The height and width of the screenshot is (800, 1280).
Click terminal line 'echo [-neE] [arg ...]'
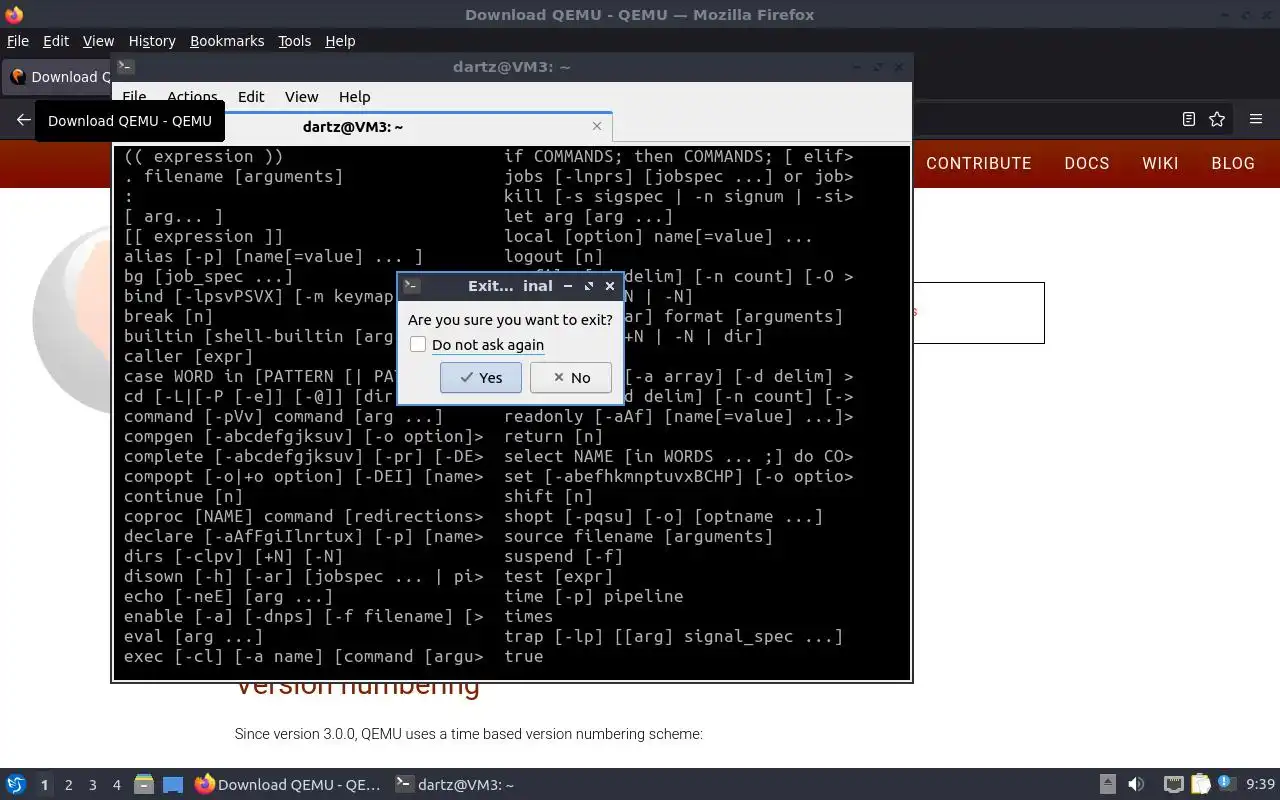click(228, 596)
